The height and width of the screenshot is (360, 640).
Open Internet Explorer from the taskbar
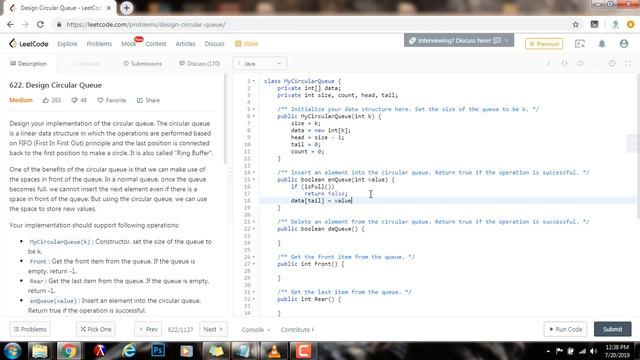click(129, 351)
